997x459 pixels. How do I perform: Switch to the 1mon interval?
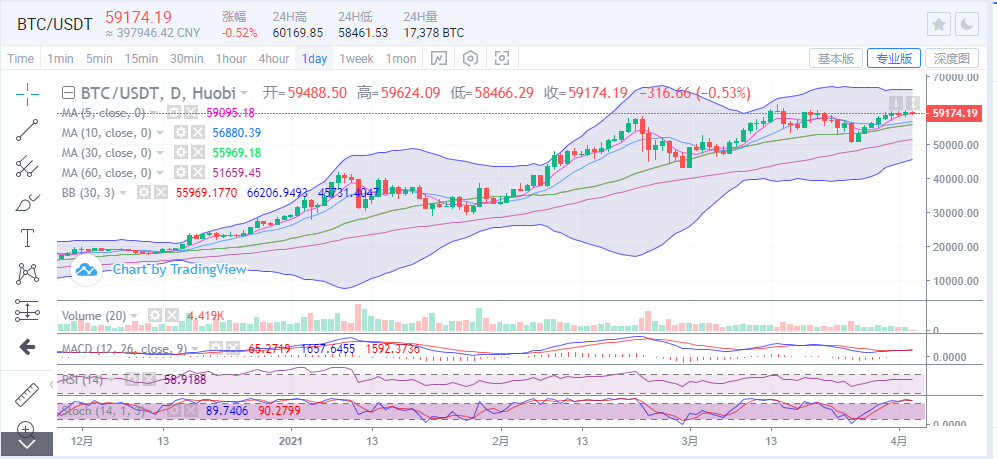point(401,58)
